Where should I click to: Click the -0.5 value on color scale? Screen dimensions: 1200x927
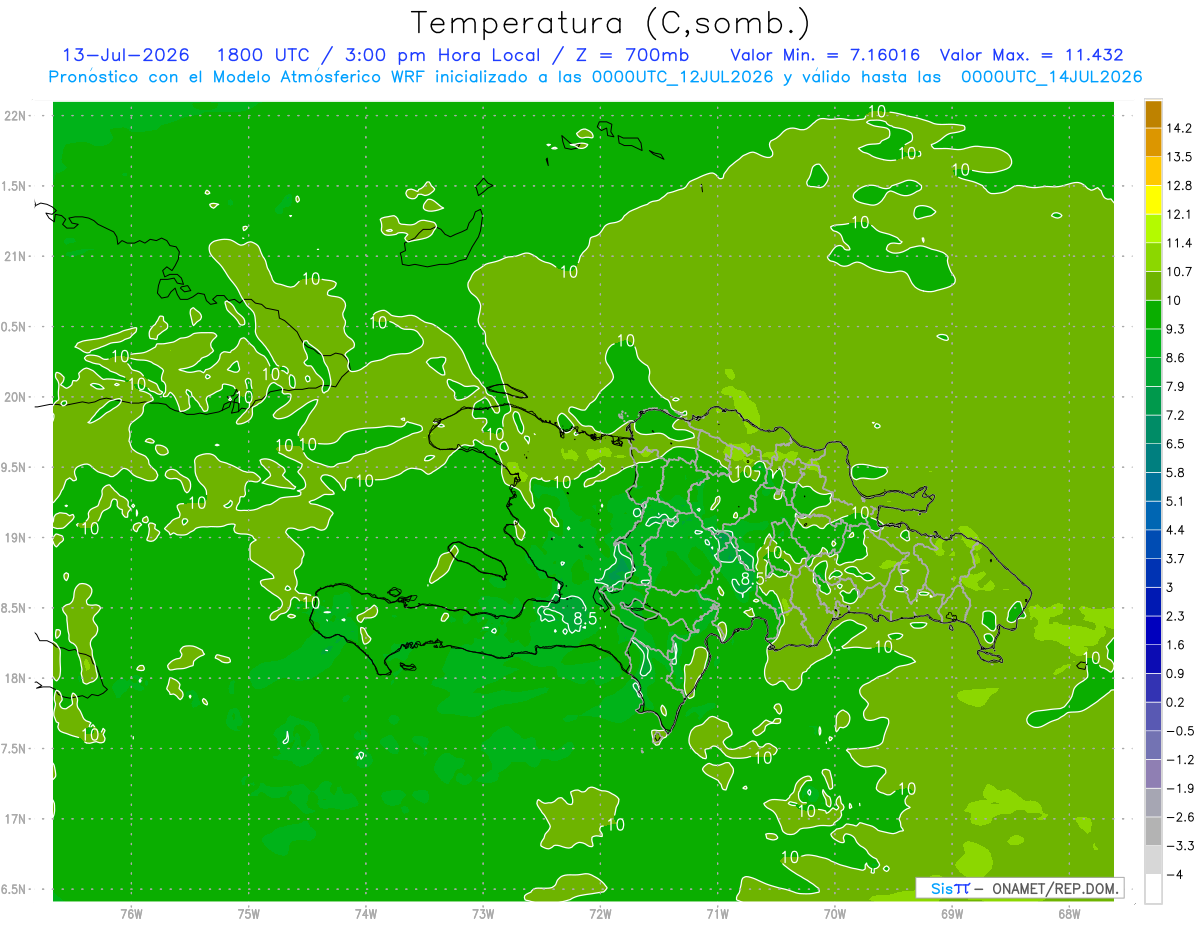click(1178, 731)
